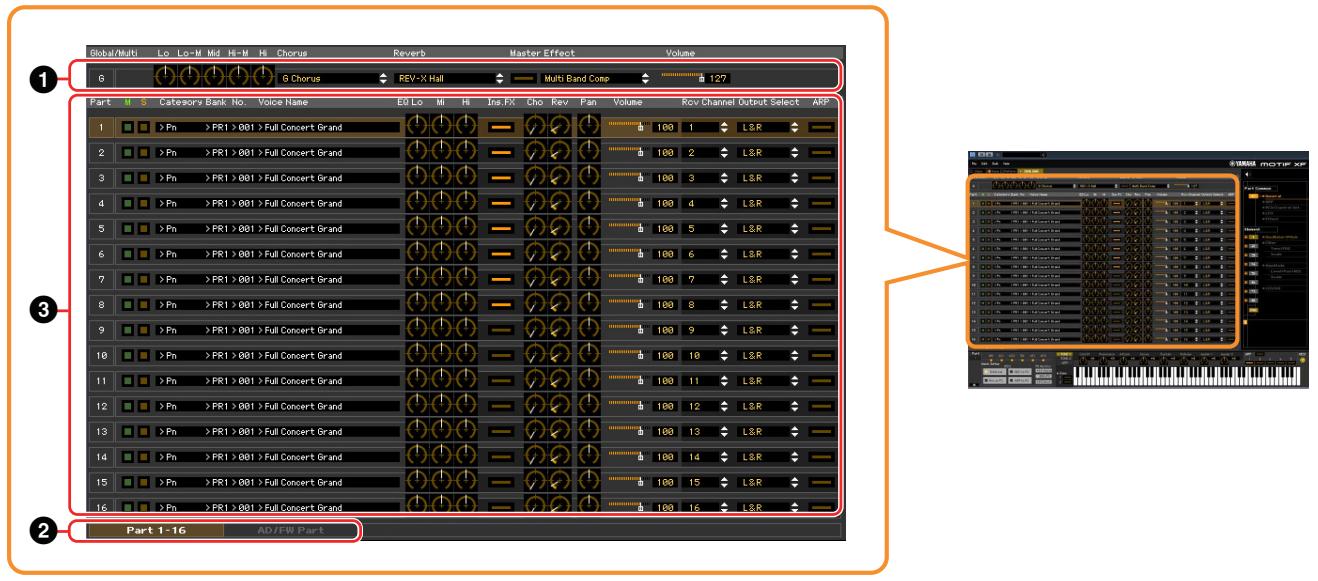Image resolution: width=1318 pixels, height=581 pixels.
Task: Toggle the Ins.FX switch for Part 2
Action: [499, 153]
